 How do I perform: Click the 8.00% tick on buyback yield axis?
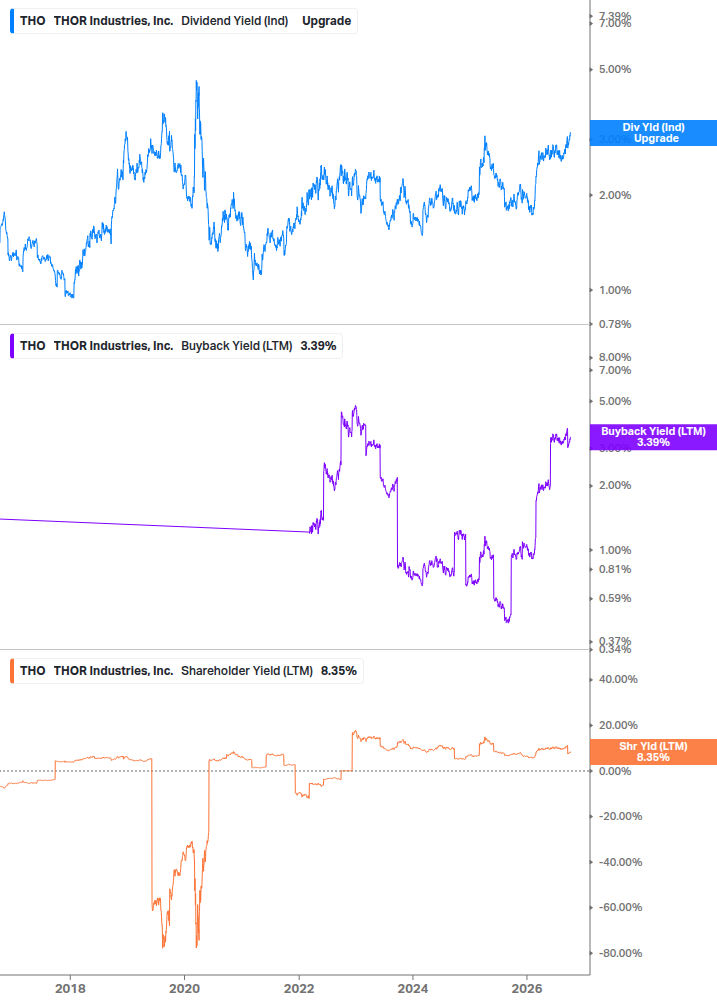[x=615, y=357]
